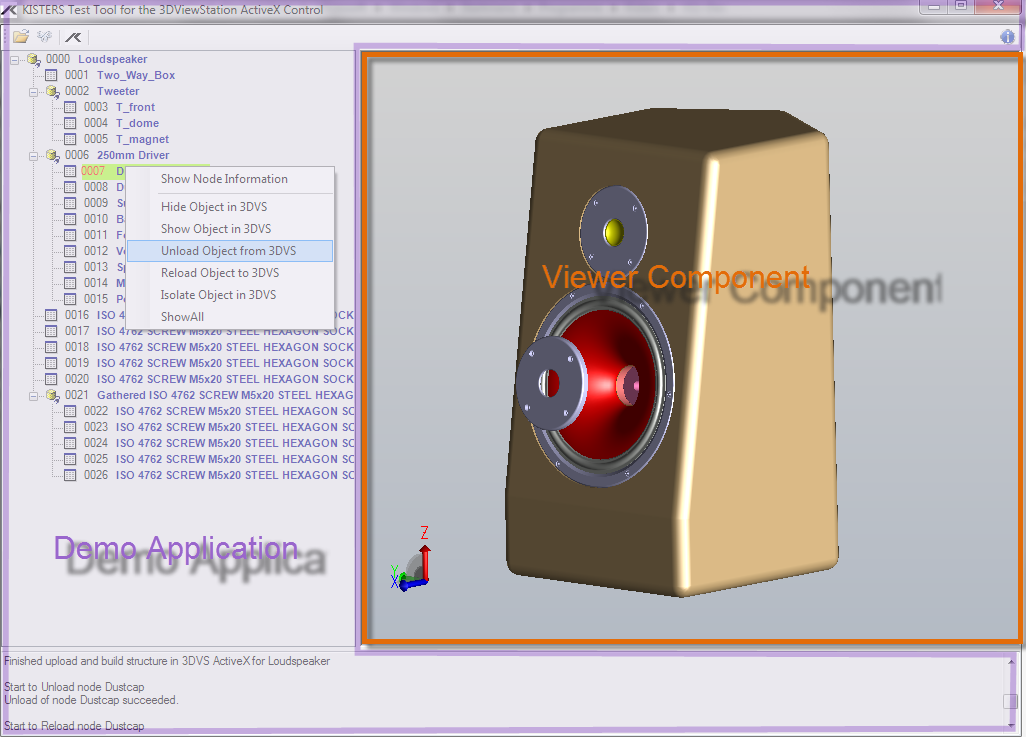Screen dimensions: 1026x737
Task: Click log line 'Unload of node Dustcap succeeded.'
Action: [91, 700]
